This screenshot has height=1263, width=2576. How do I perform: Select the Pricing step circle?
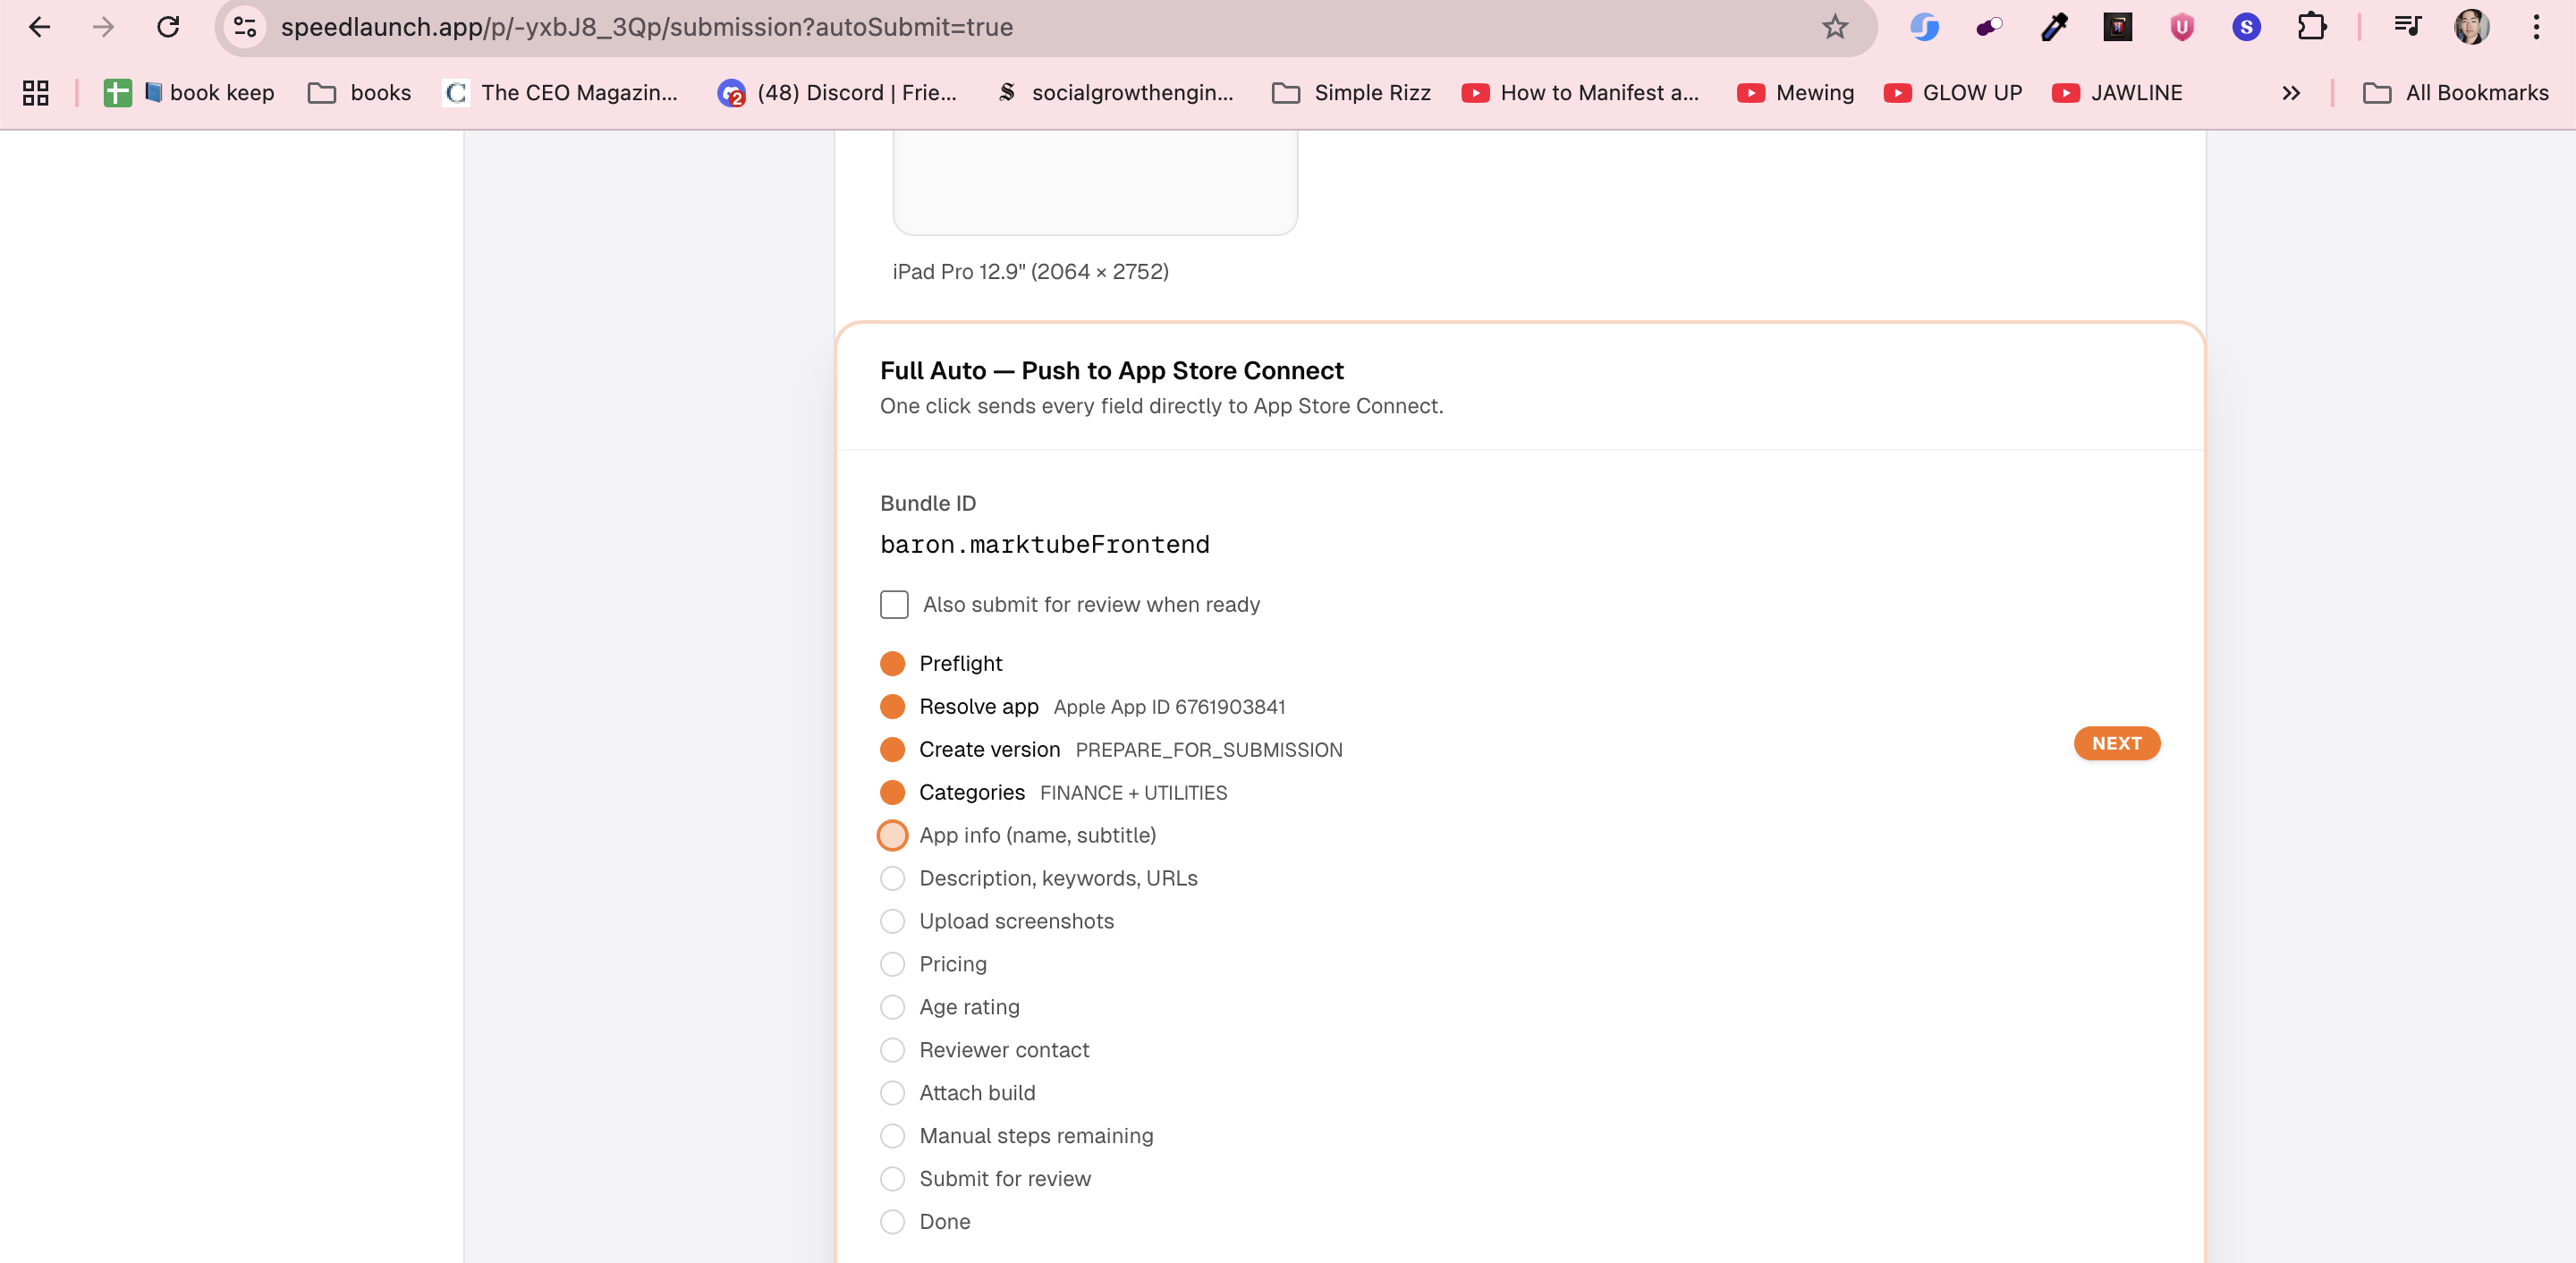(x=893, y=964)
